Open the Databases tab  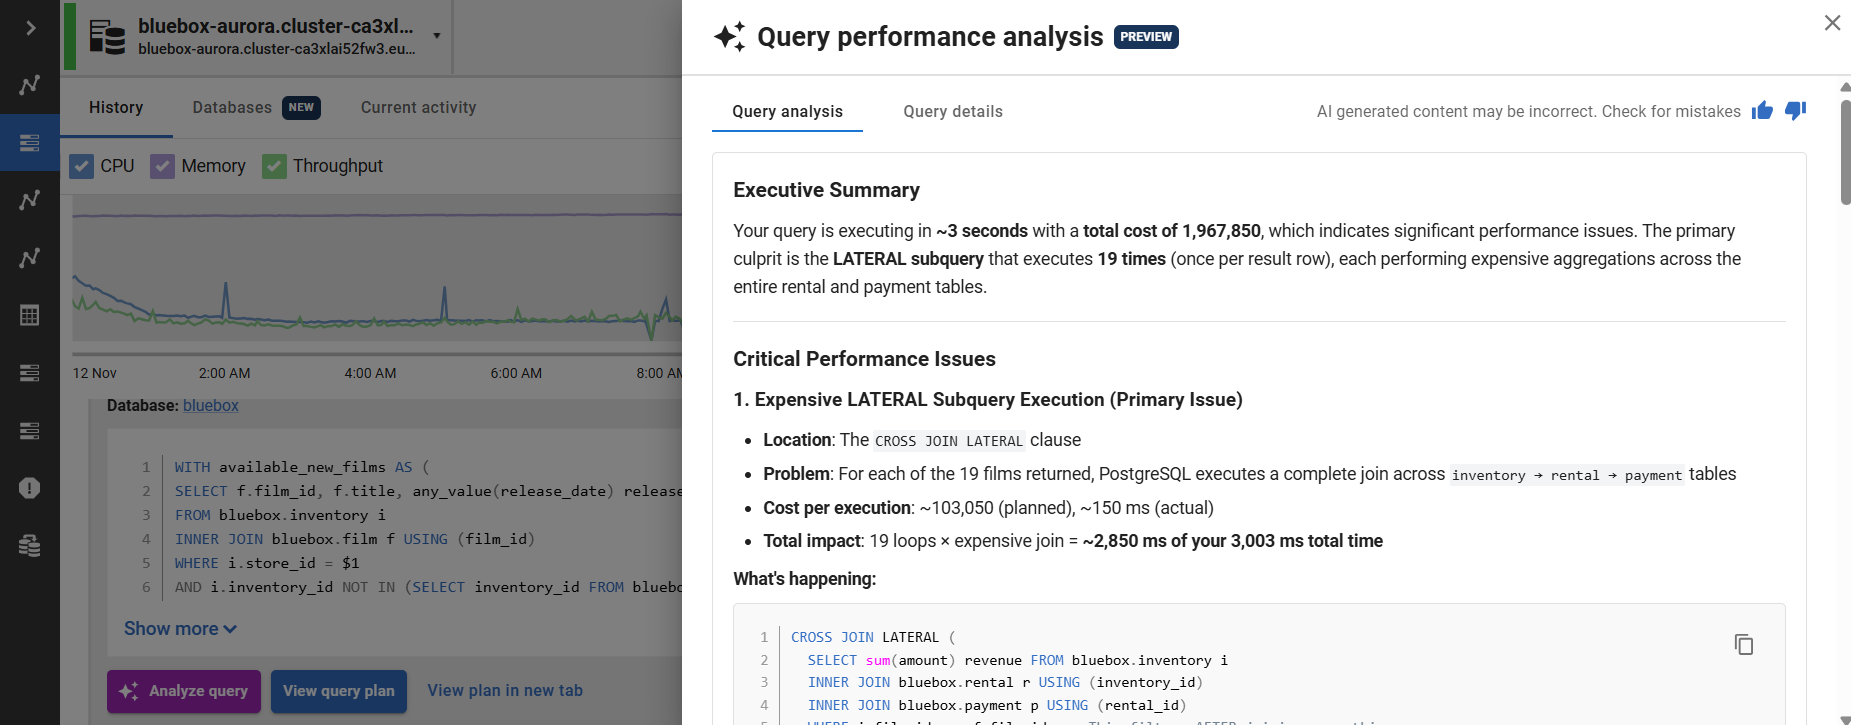tap(232, 108)
